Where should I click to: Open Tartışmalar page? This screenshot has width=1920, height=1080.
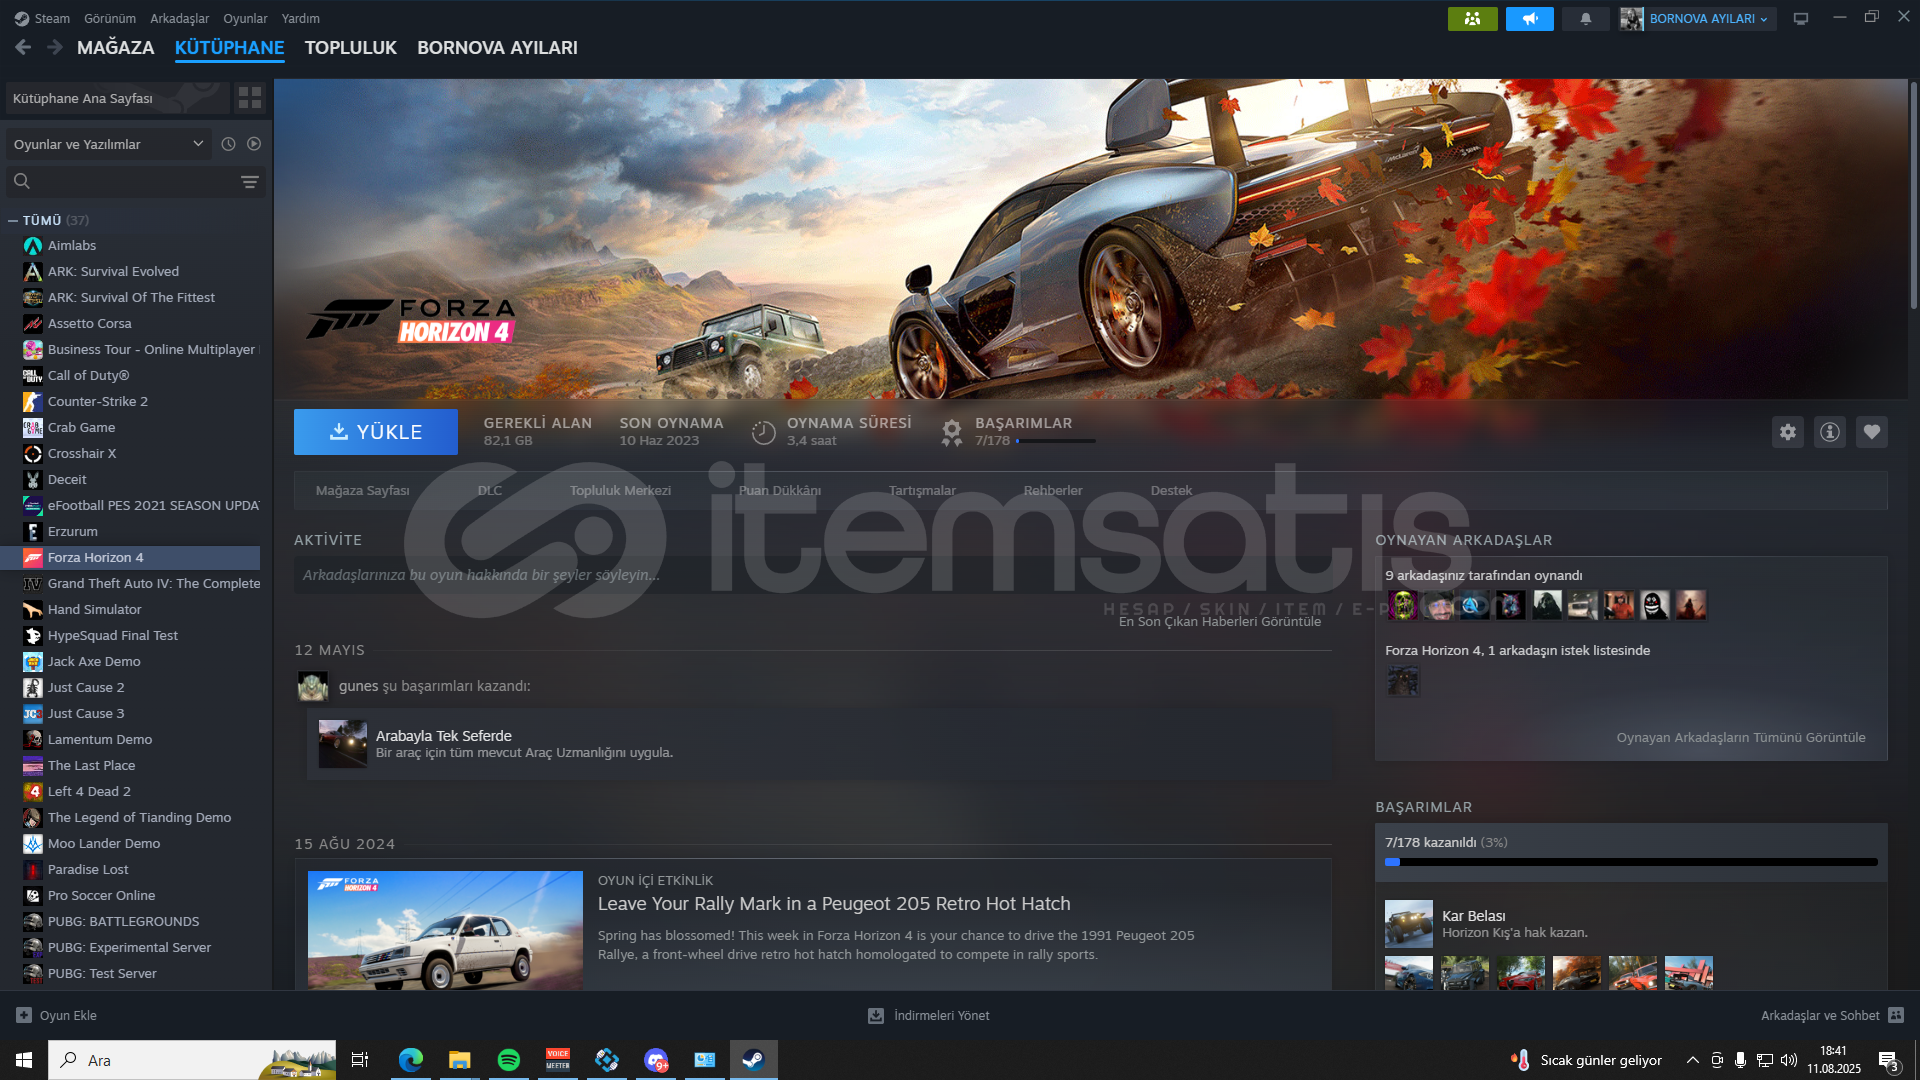click(x=922, y=491)
